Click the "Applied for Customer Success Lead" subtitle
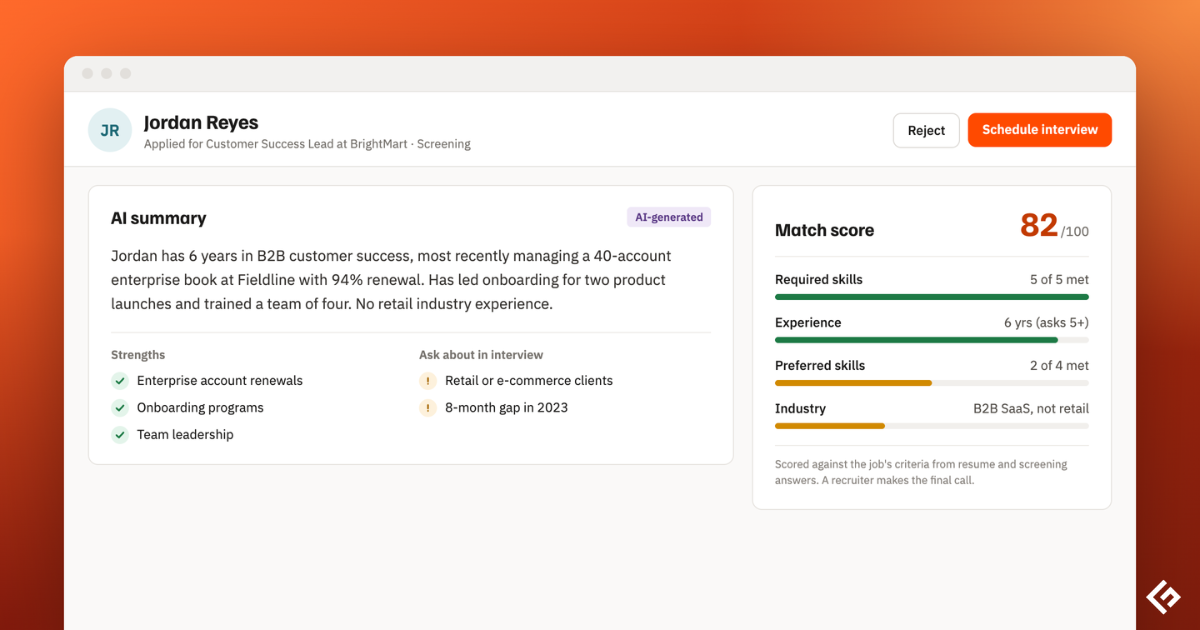Image resolution: width=1200 pixels, height=630 pixels. (x=307, y=144)
